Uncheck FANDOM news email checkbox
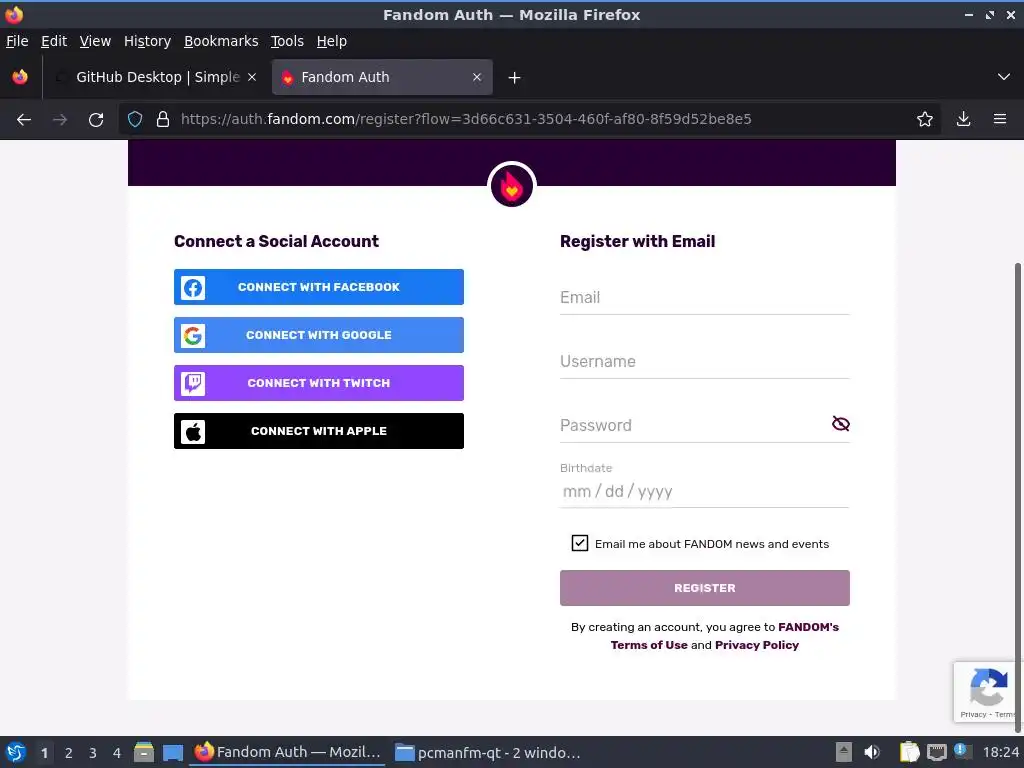The height and width of the screenshot is (768, 1024). click(x=579, y=543)
